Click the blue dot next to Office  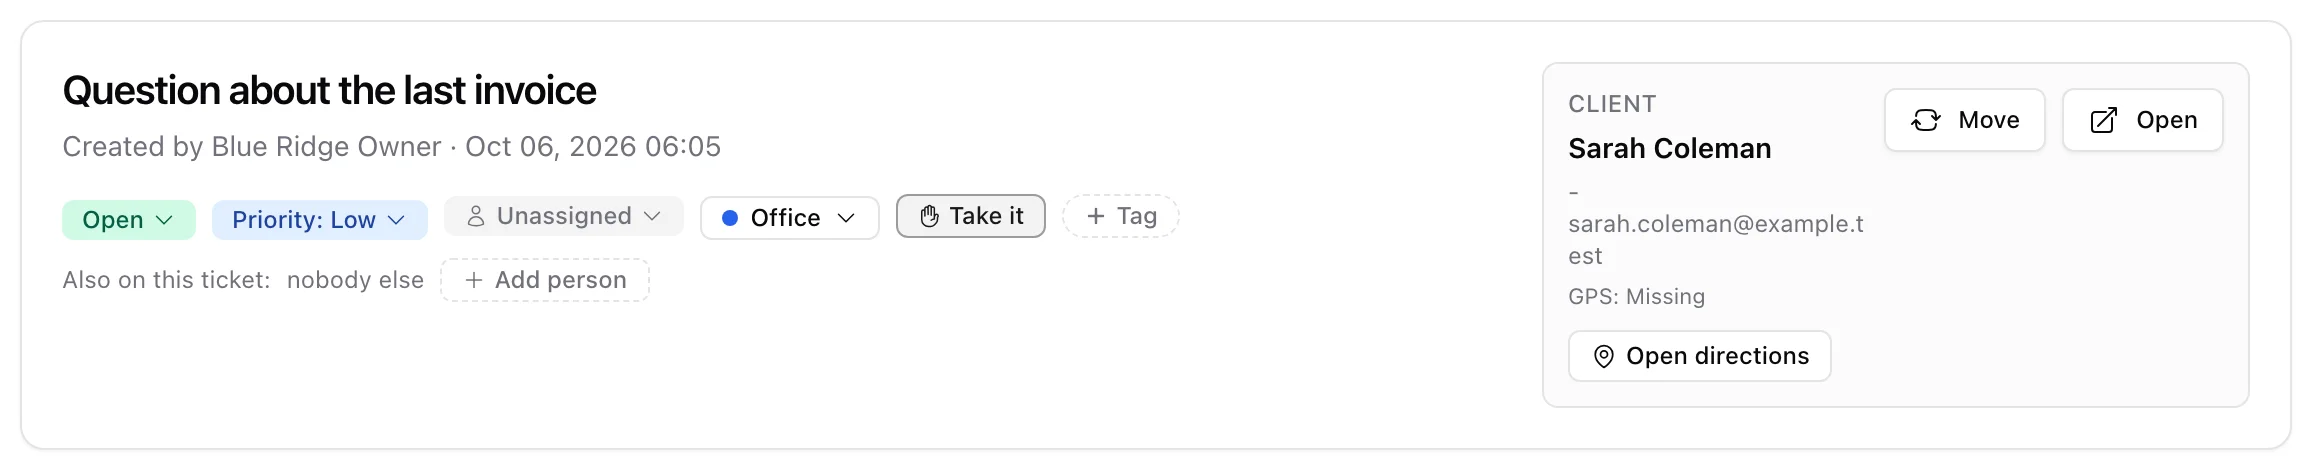pyautogui.click(x=730, y=218)
